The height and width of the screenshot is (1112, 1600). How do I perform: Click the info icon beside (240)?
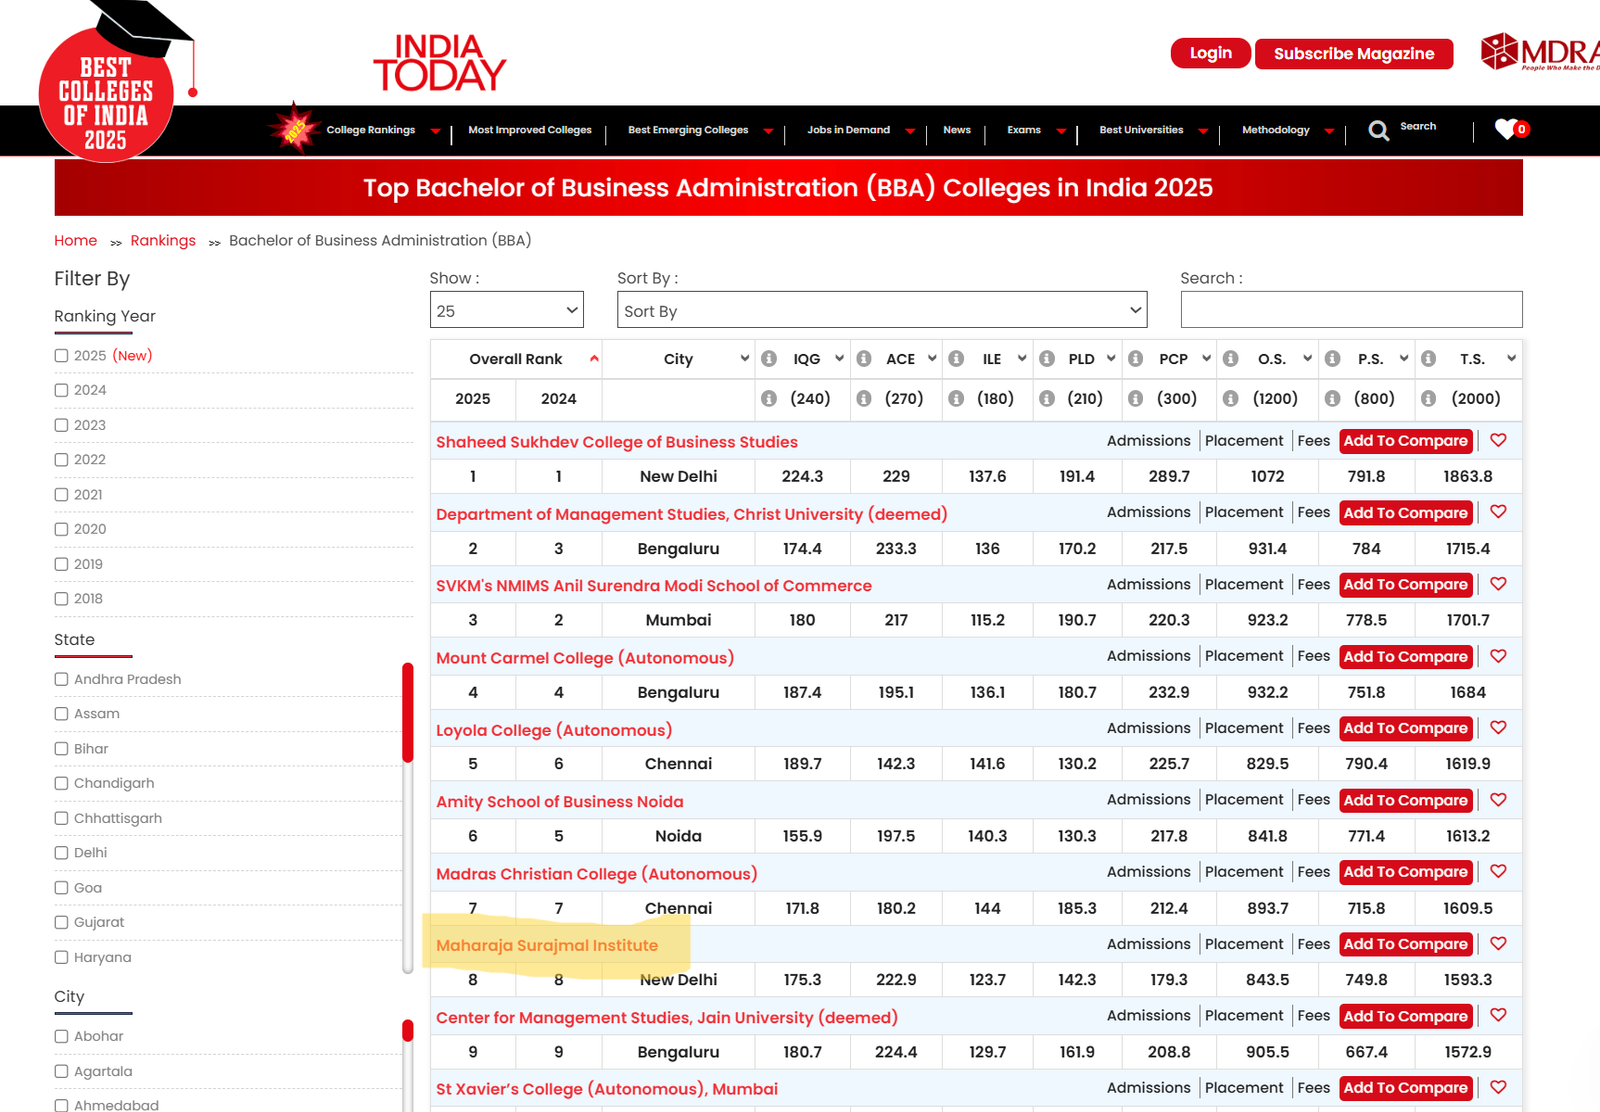click(x=768, y=399)
